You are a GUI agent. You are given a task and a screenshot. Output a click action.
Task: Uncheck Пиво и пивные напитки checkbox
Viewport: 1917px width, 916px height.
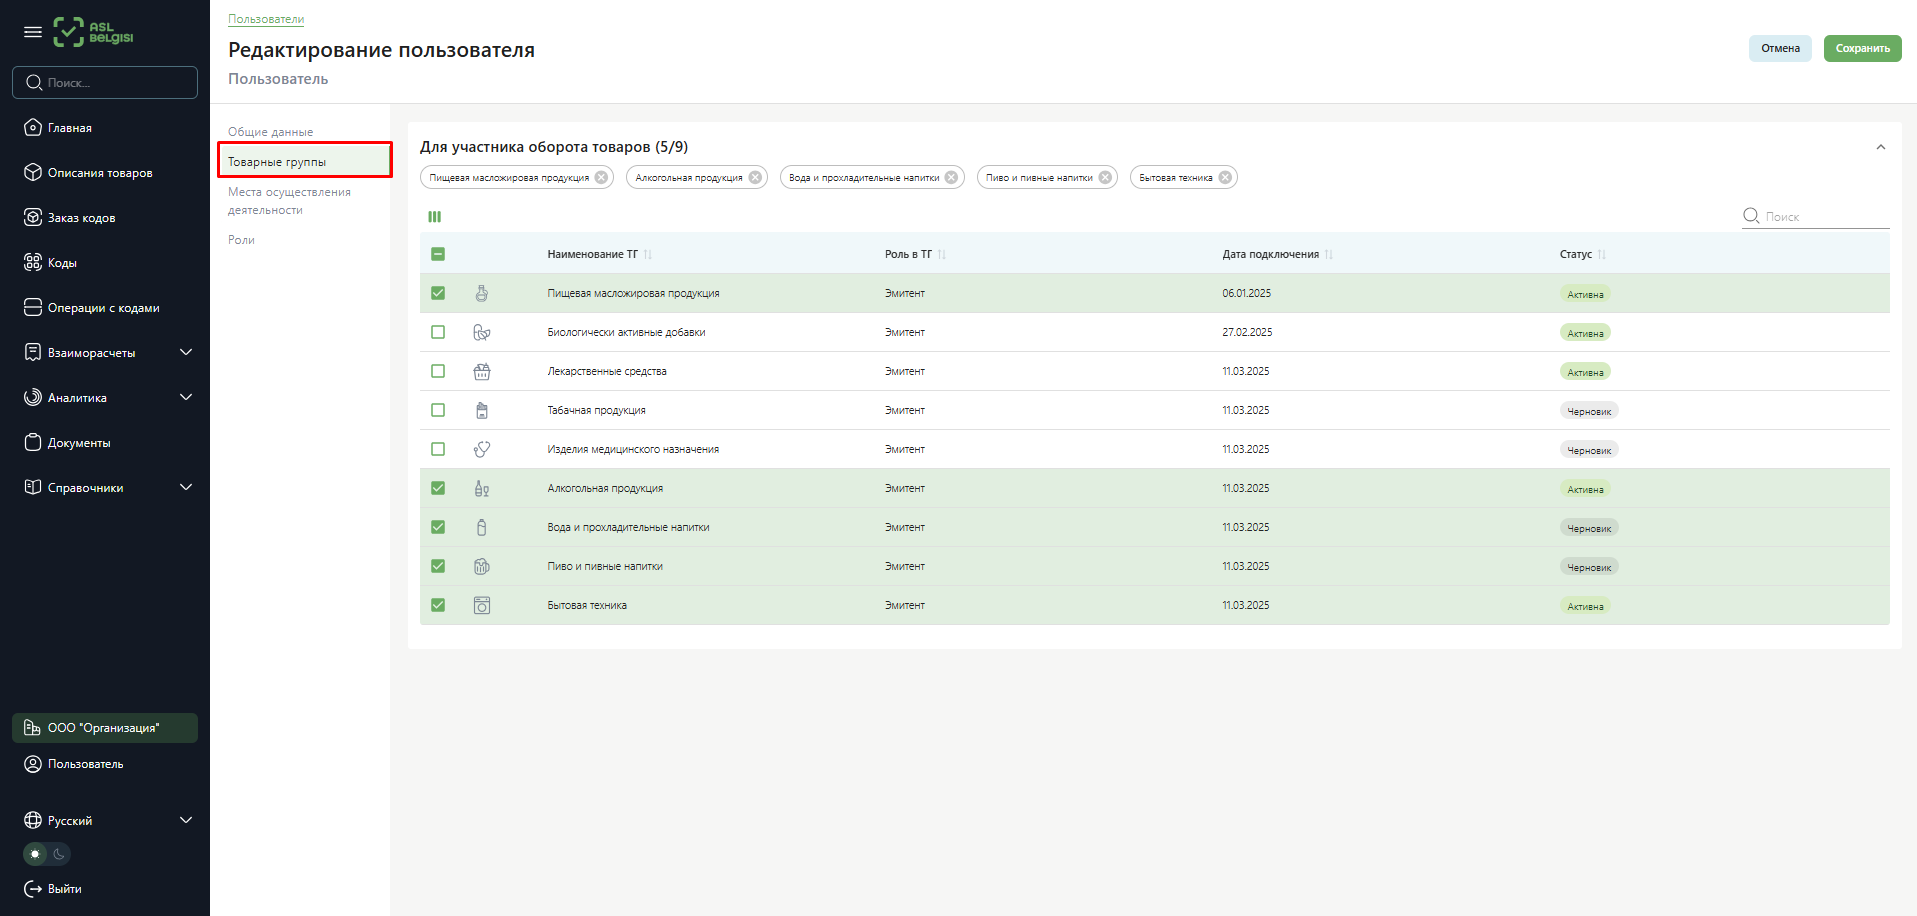[x=438, y=566]
